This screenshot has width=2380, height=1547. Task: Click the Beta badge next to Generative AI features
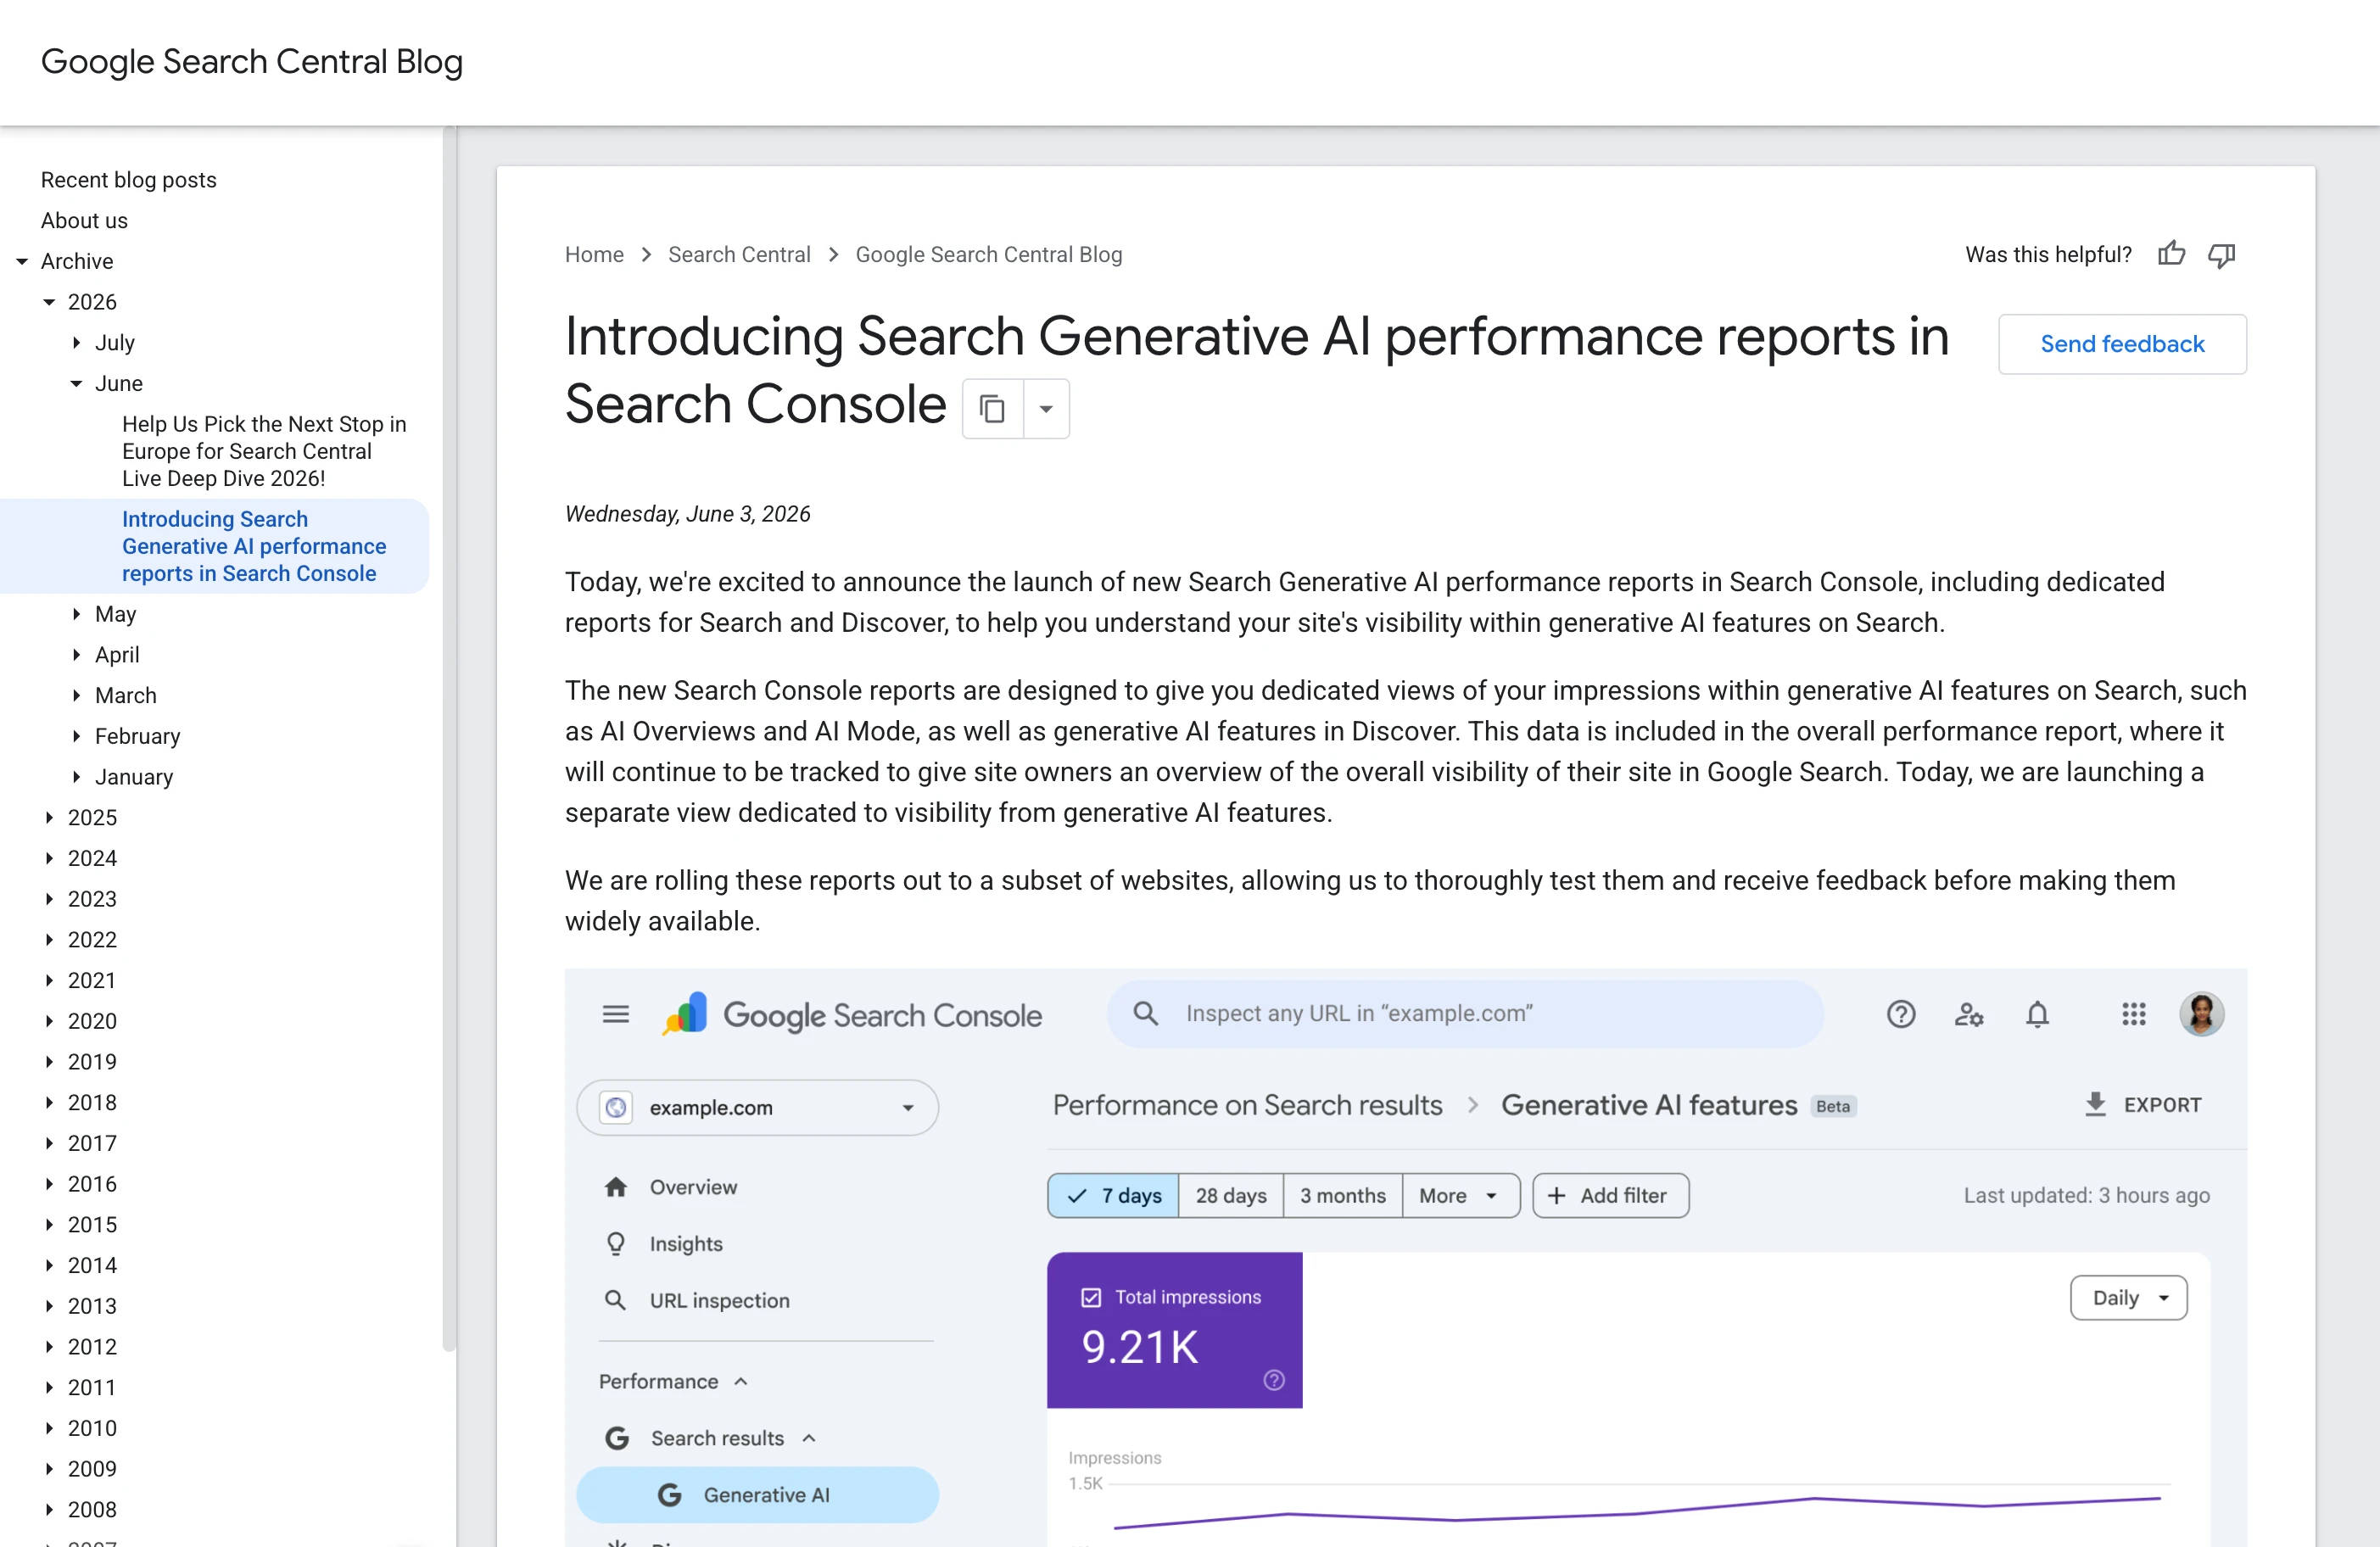(x=1833, y=1106)
